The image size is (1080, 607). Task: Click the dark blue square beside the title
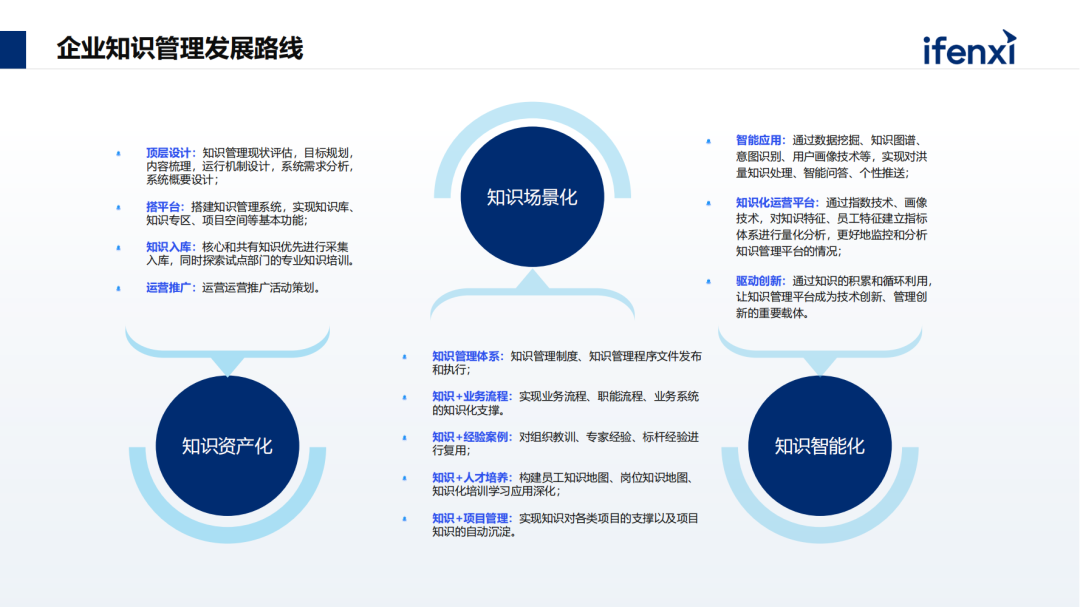point(13,49)
